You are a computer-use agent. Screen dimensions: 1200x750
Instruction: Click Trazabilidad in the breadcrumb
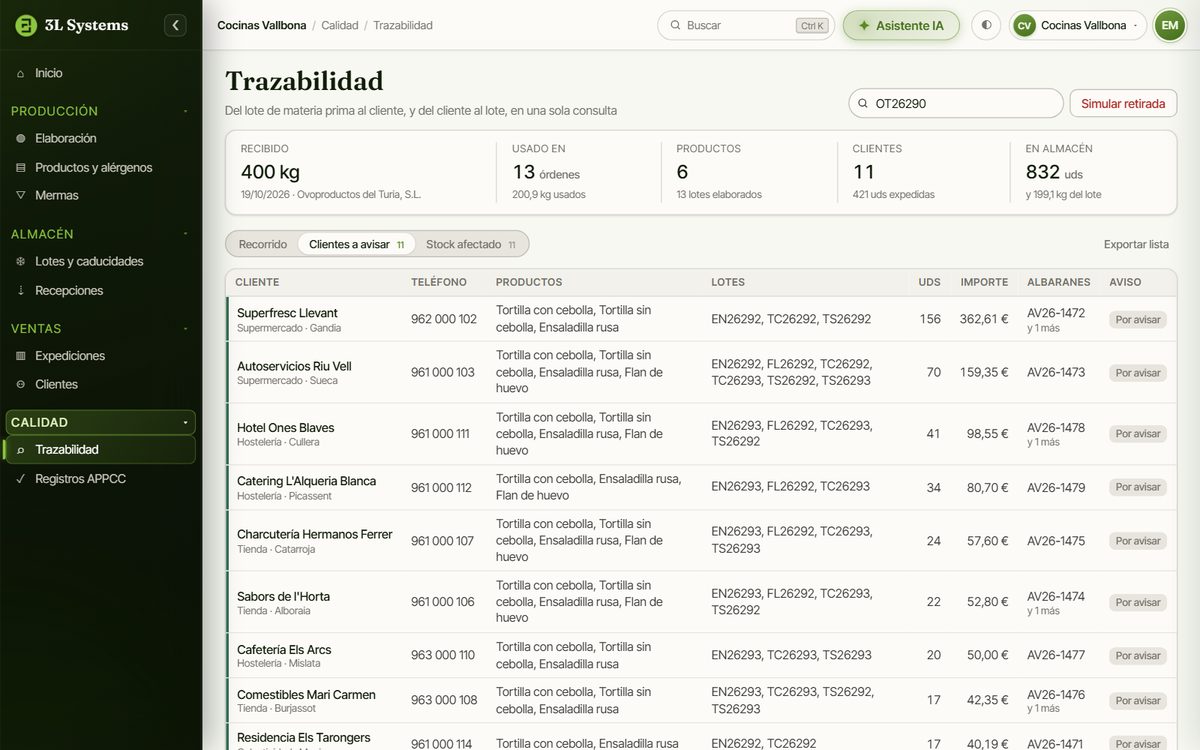[x=403, y=25]
